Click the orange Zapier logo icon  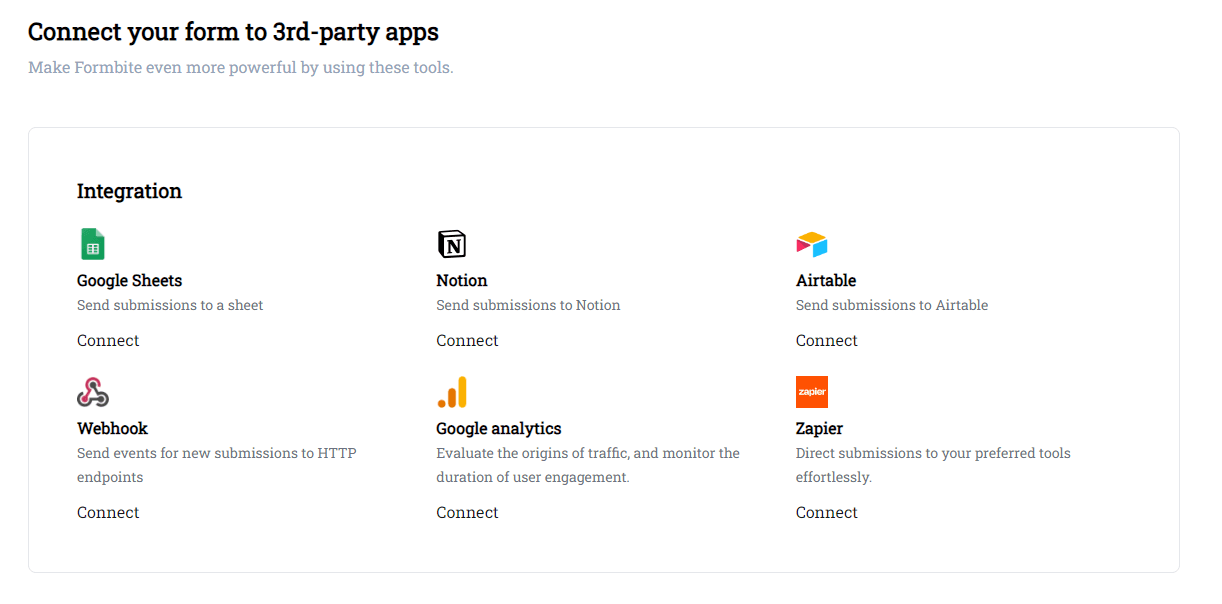coord(812,392)
